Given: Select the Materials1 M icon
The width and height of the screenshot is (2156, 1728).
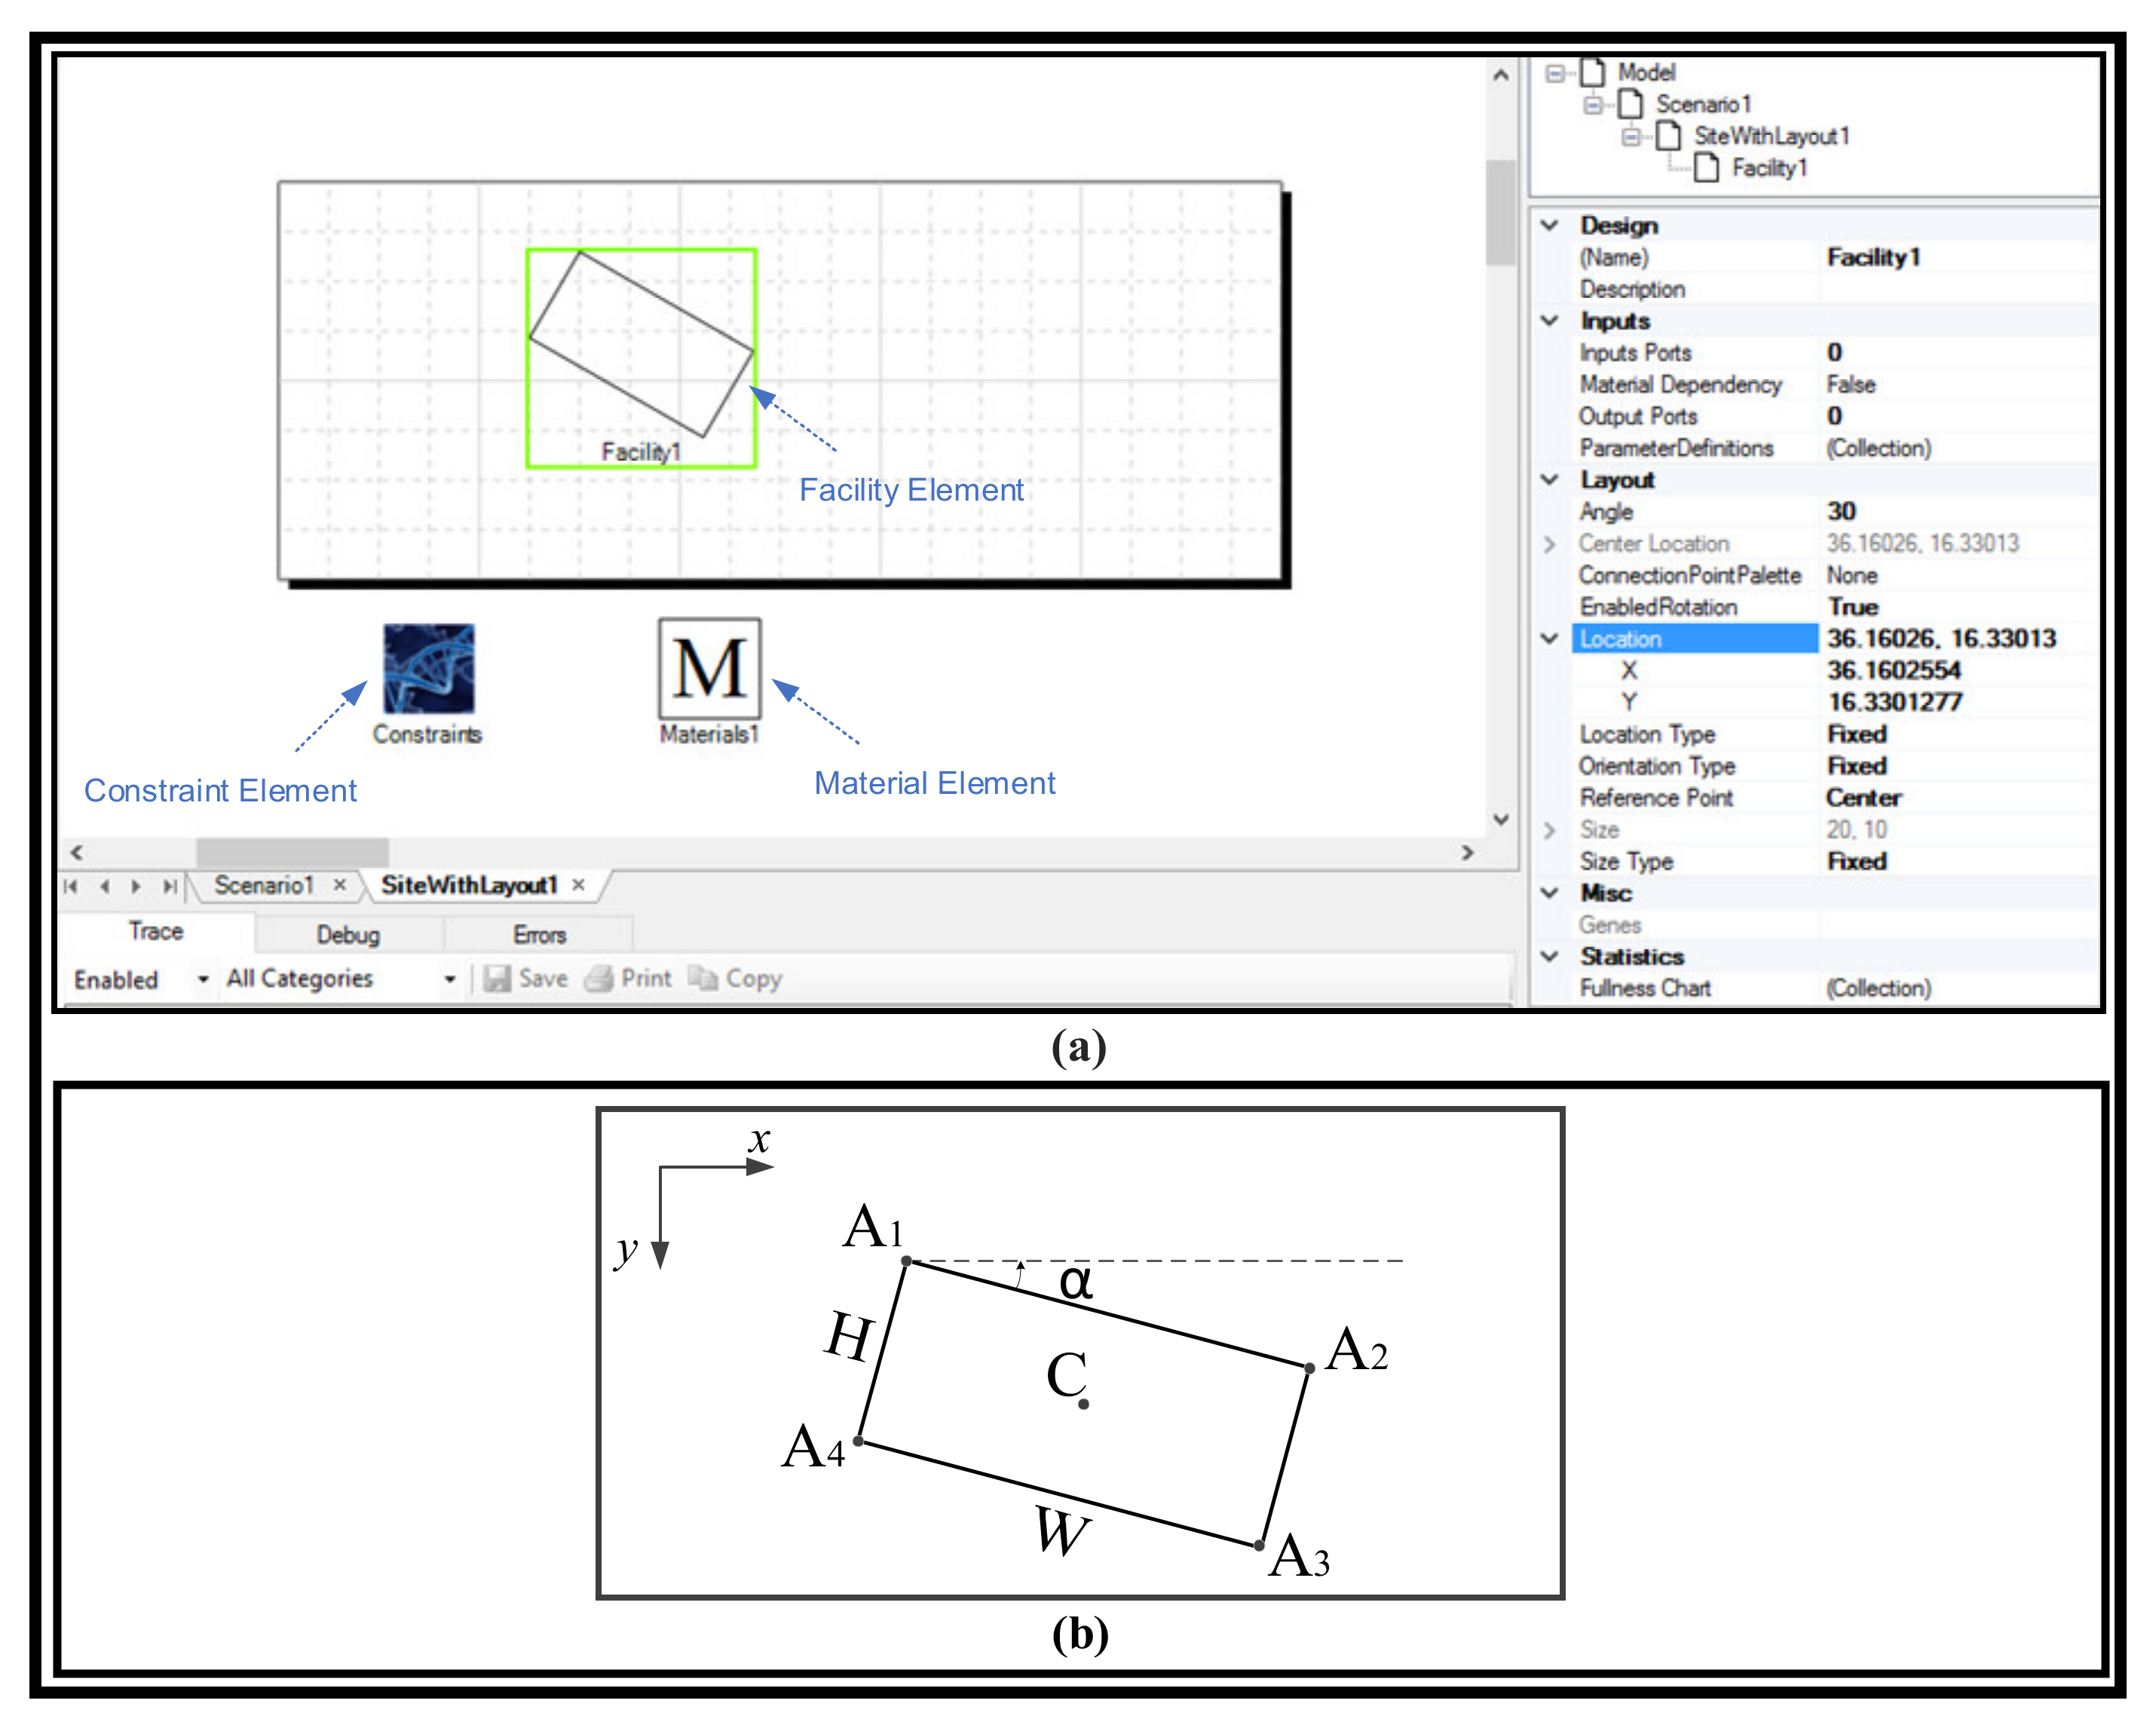Looking at the screenshot, I should coord(709,668).
